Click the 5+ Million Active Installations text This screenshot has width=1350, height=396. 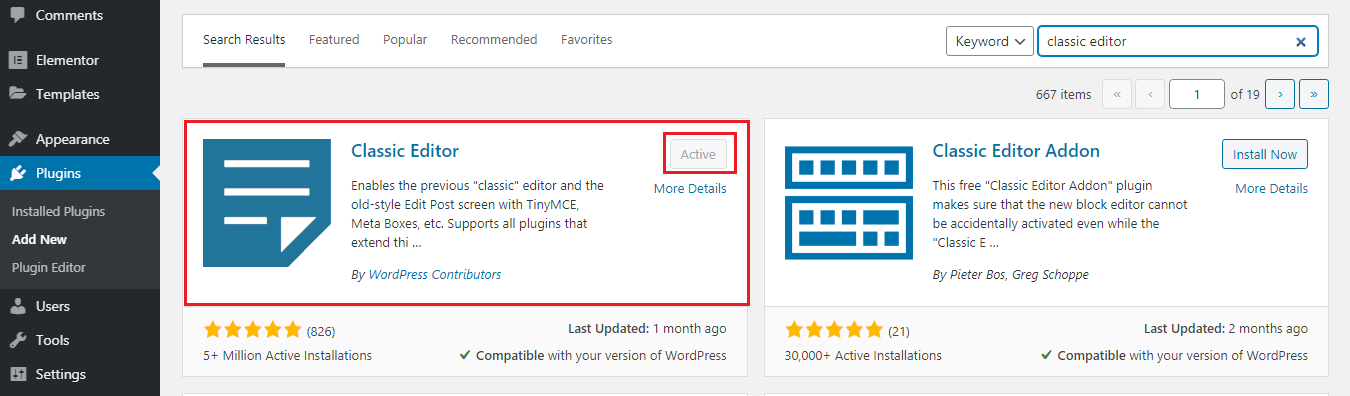288,355
